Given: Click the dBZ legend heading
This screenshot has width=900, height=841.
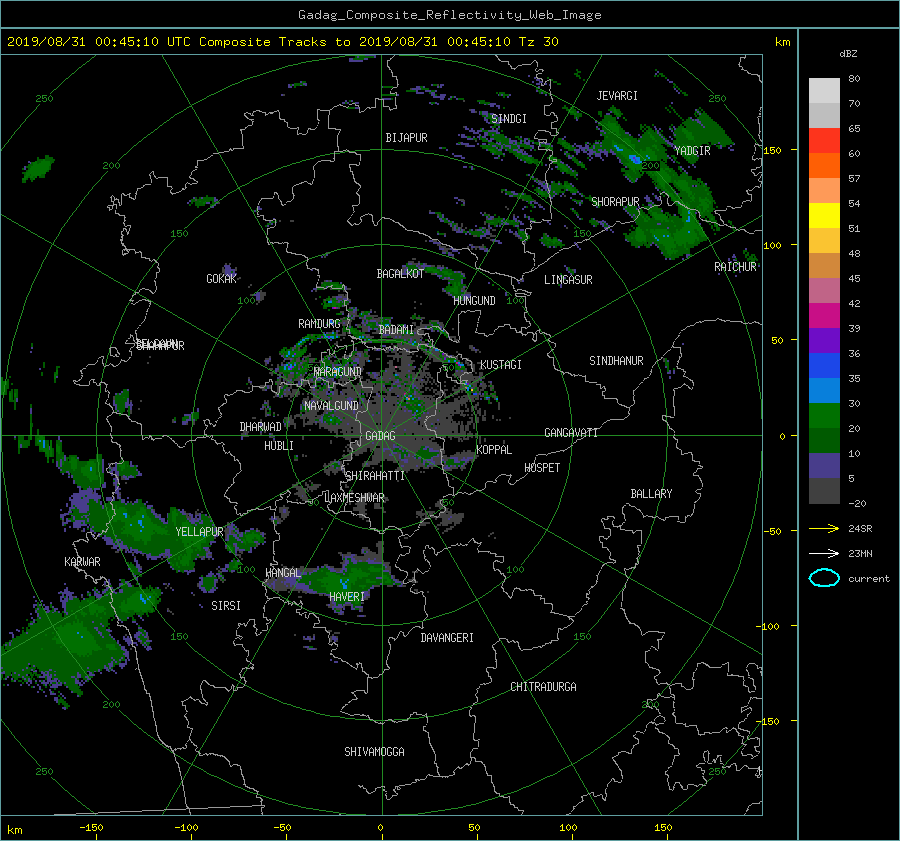Looking at the screenshot, I should pyautogui.click(x=848, y=53).
